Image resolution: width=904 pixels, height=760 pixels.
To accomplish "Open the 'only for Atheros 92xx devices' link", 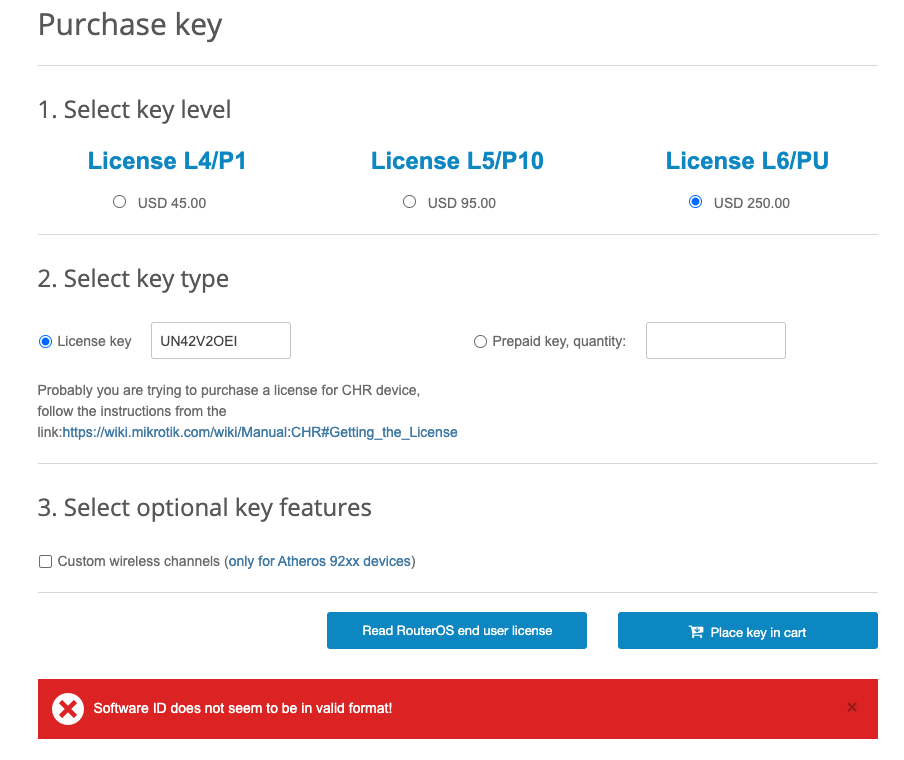I will [319, 561].
